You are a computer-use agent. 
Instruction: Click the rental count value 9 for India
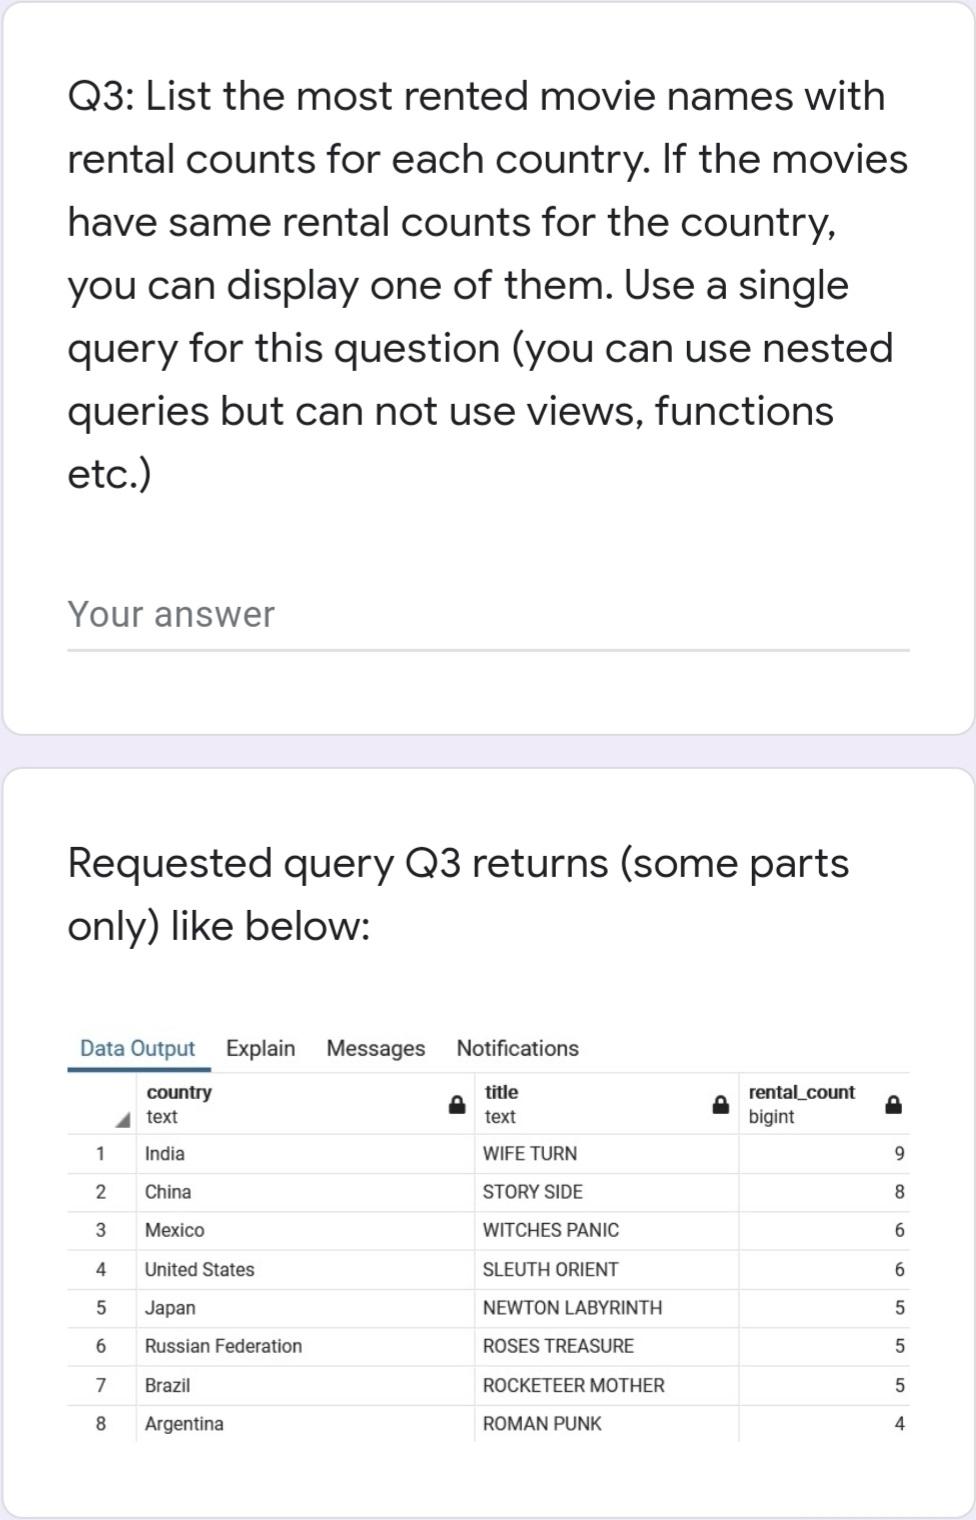point(899,1154)
